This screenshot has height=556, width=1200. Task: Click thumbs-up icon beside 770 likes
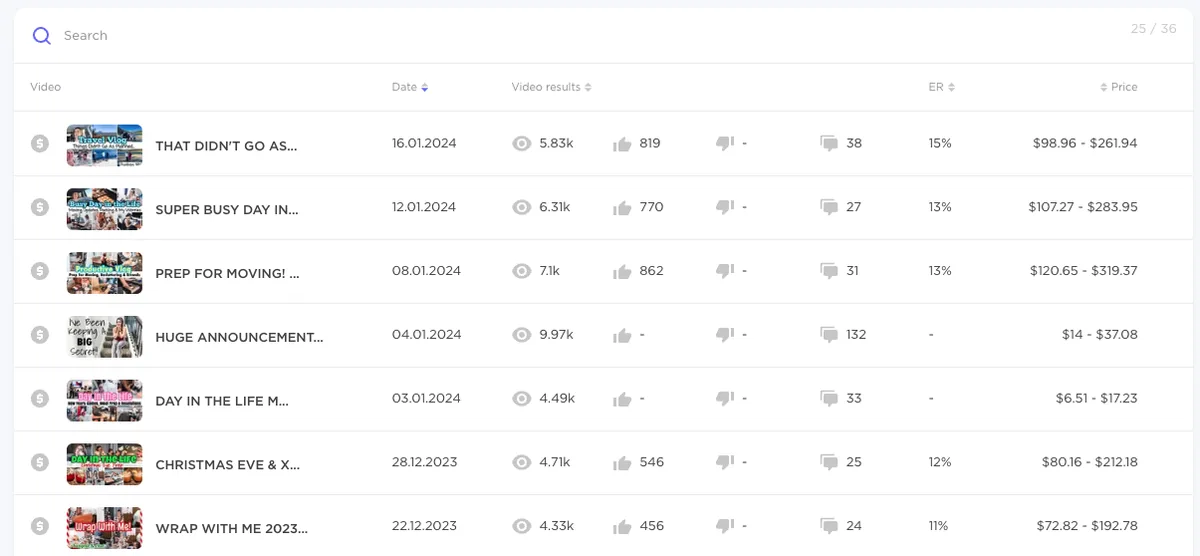pyautogui.click(x=622, y=208)
